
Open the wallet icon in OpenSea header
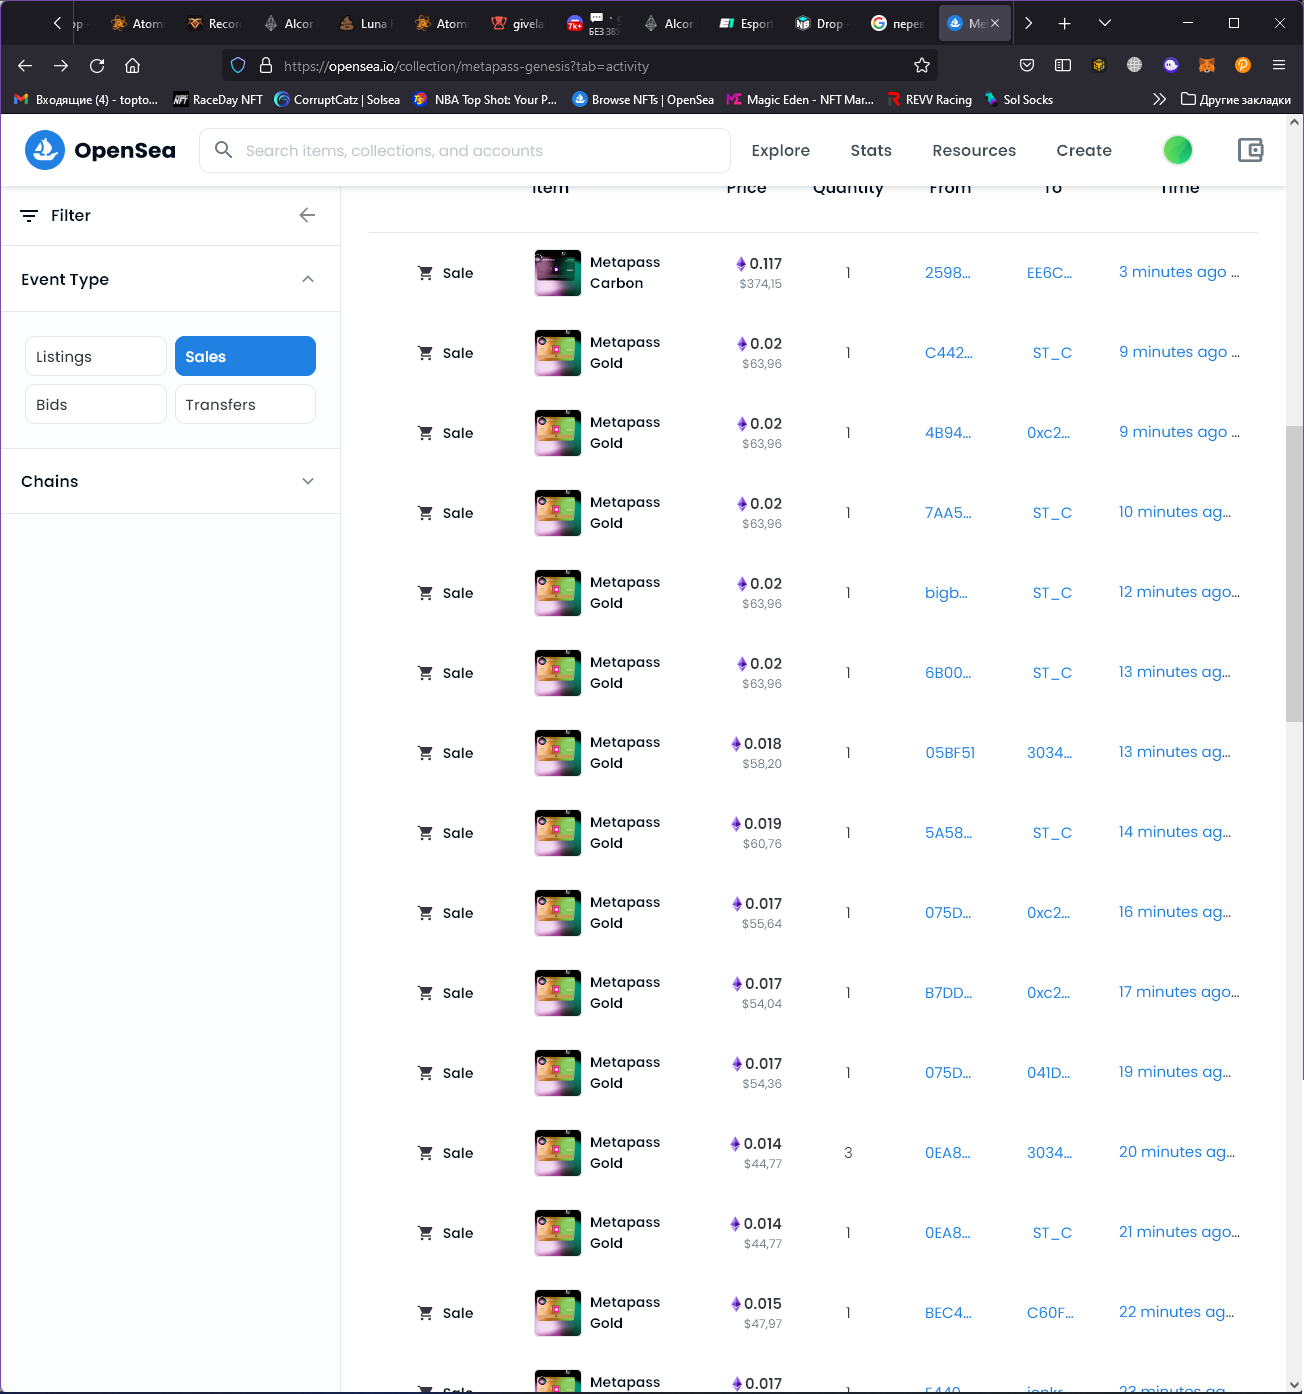pyautogui.click(x=1250, y=150)
